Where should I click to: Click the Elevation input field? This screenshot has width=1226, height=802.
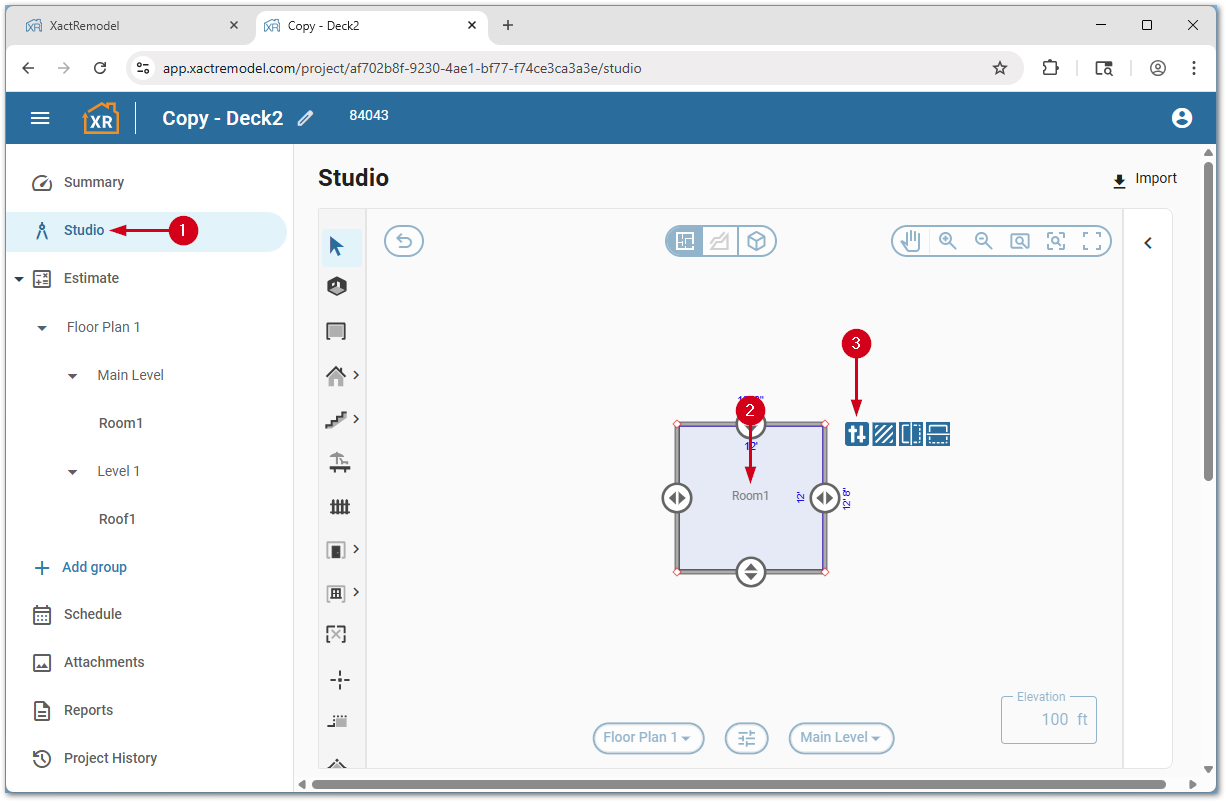pyautogui.click(x=1049, y=720)
